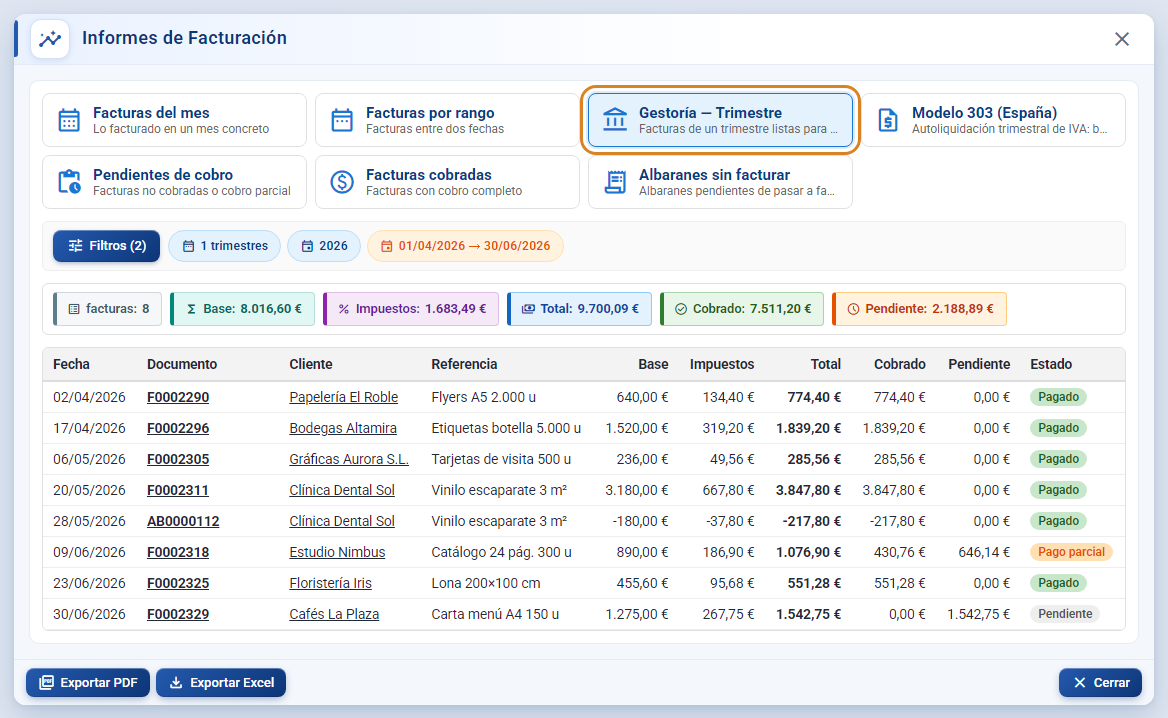This screenshot has height=718, width=1168.
Task: Open the Albaranes sin facturar report
Action: (x=720, y=182)
